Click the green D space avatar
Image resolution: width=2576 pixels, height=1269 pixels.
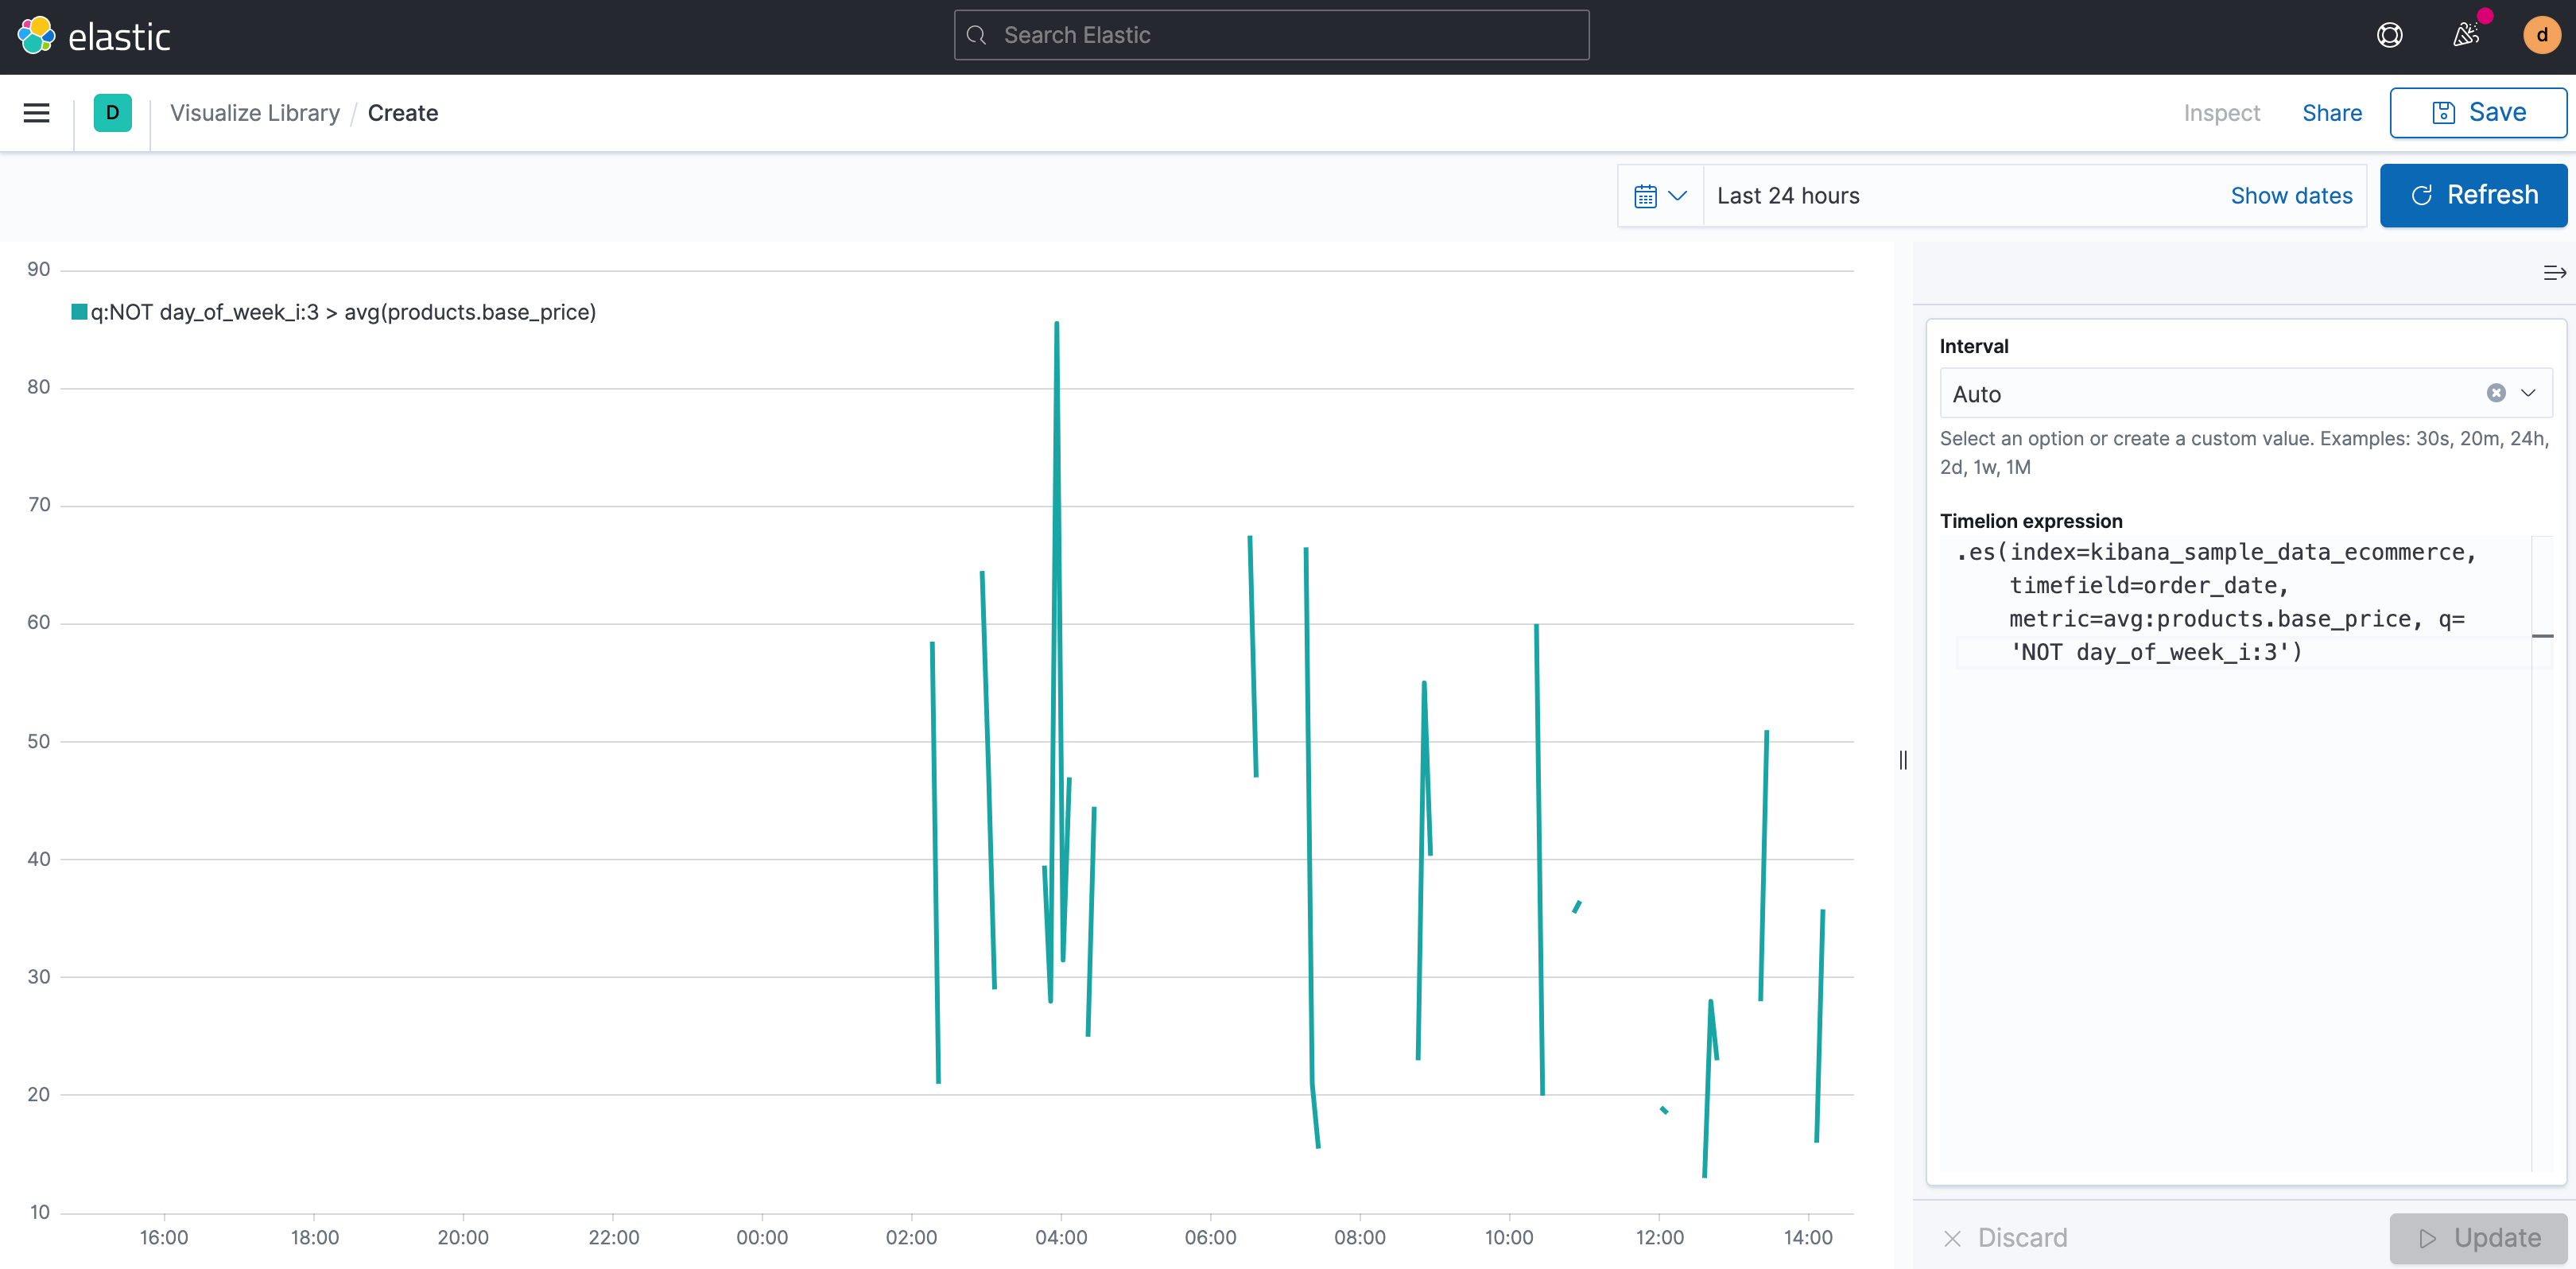point(112,113)
